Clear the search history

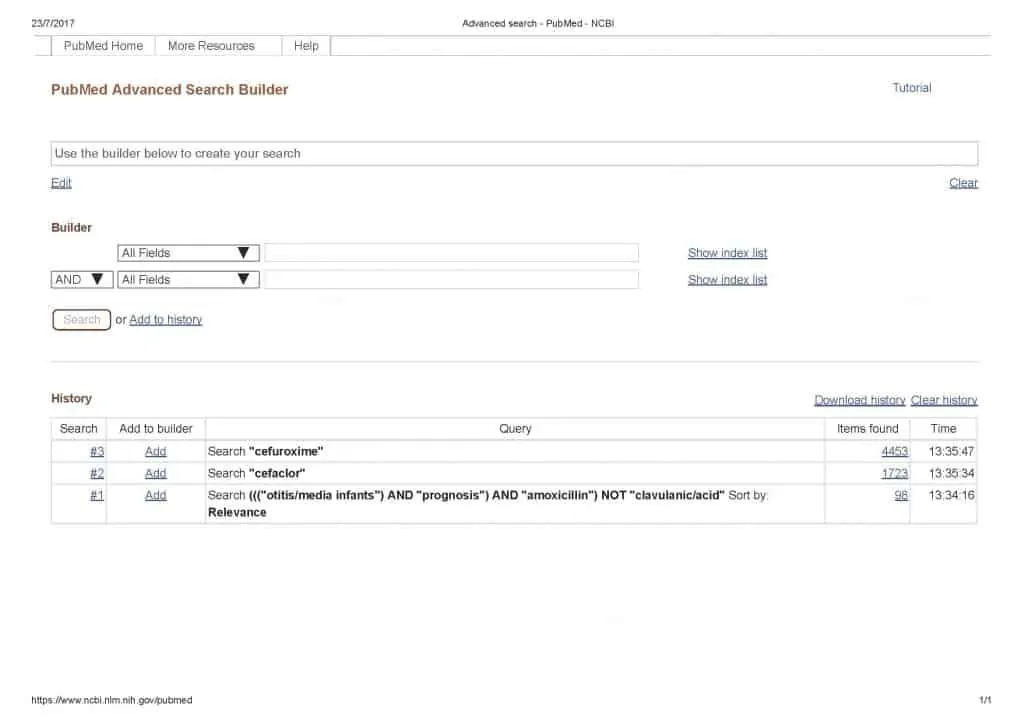(944, 400)
